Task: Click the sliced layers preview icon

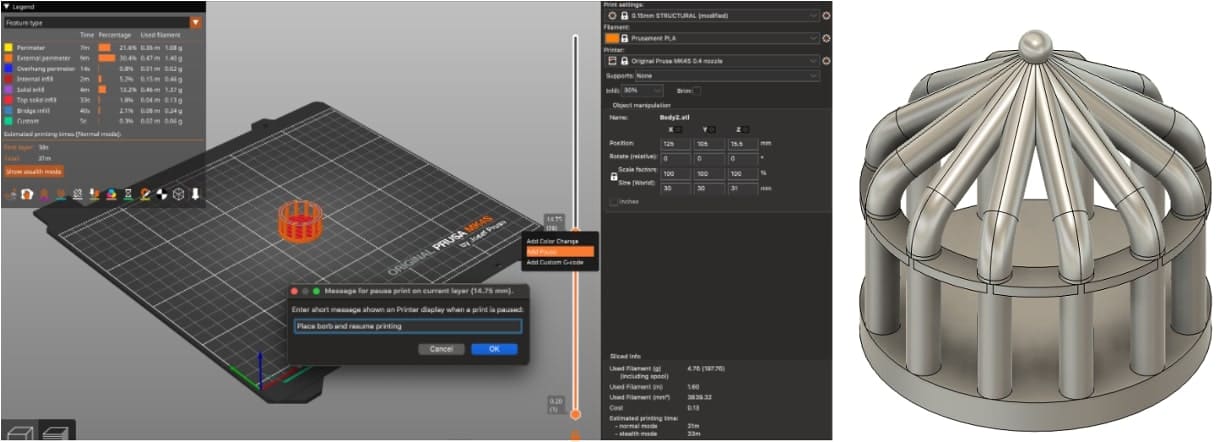Action: pyautogui.click(x=57, y=432)
